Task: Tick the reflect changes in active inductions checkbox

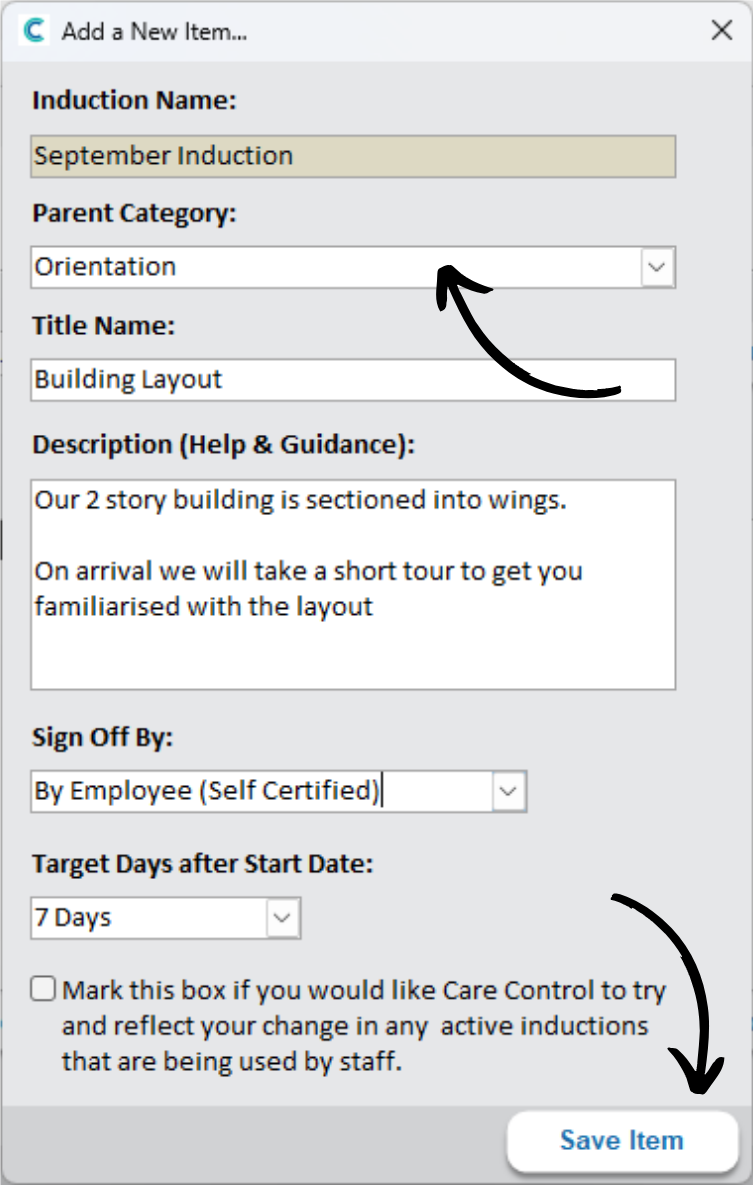Action: click(x=43, y=989)
